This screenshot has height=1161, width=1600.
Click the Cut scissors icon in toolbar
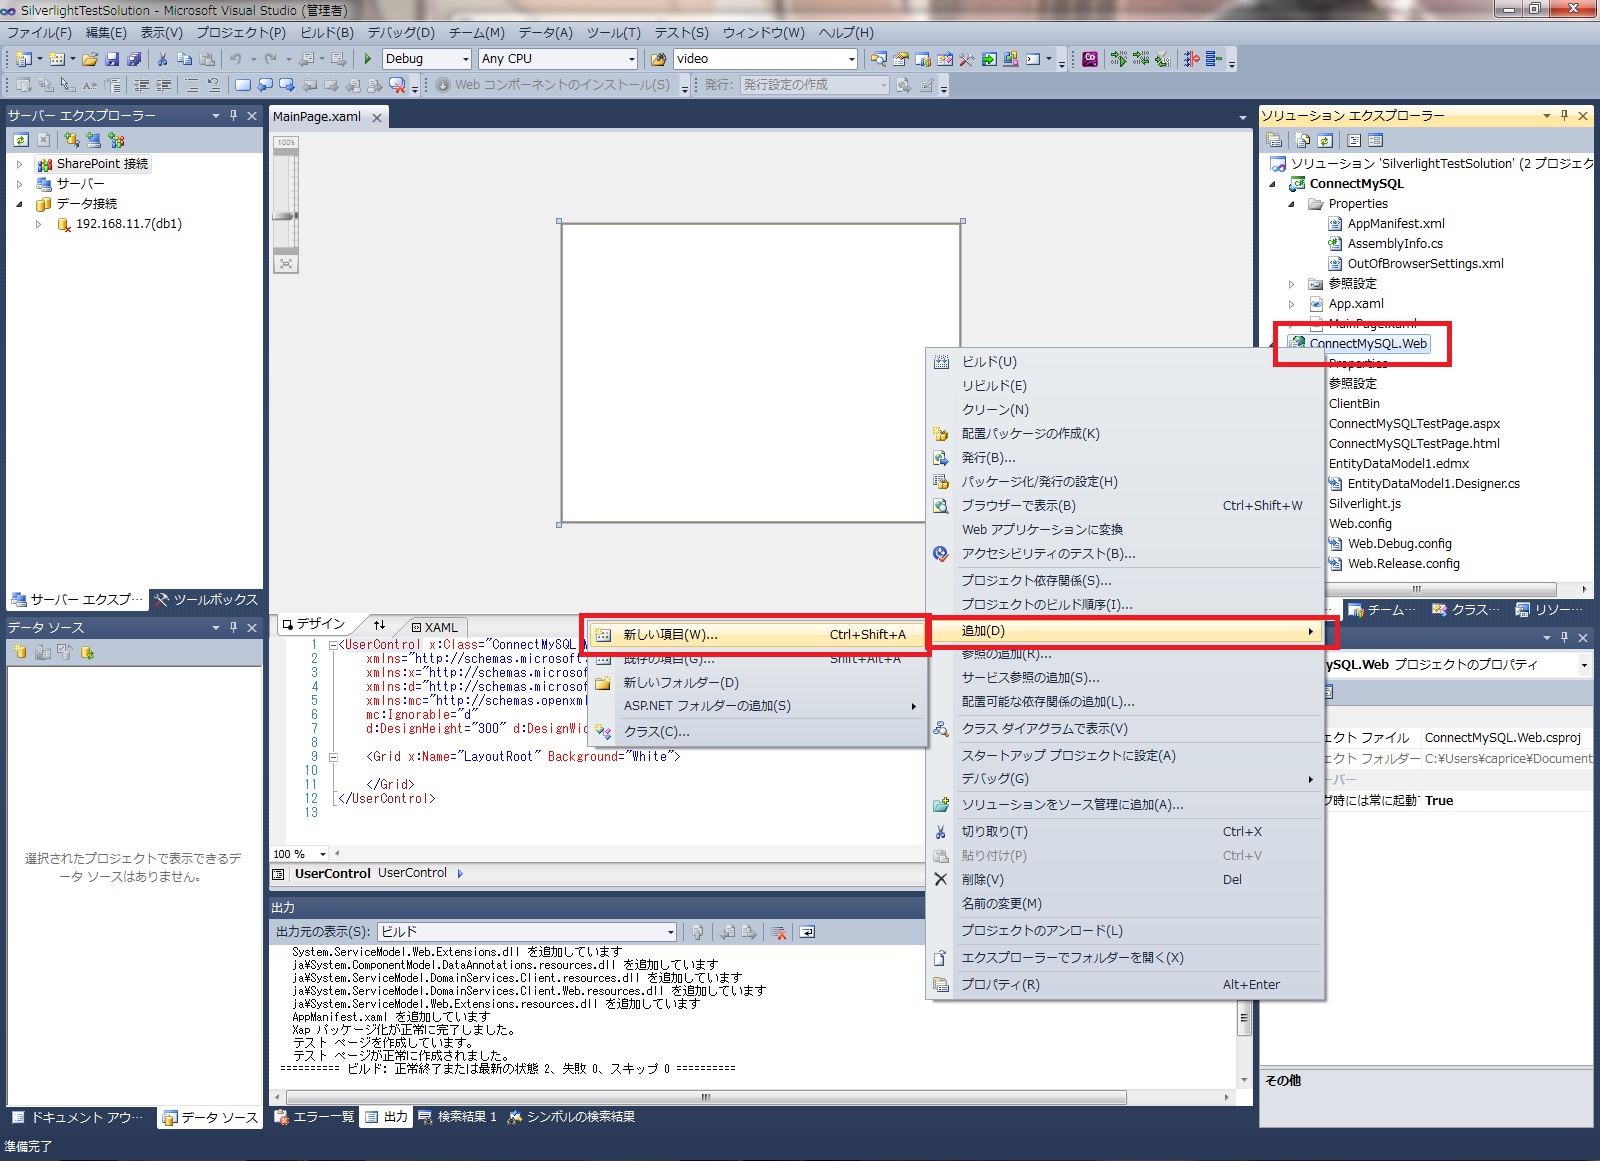[162, 59]
